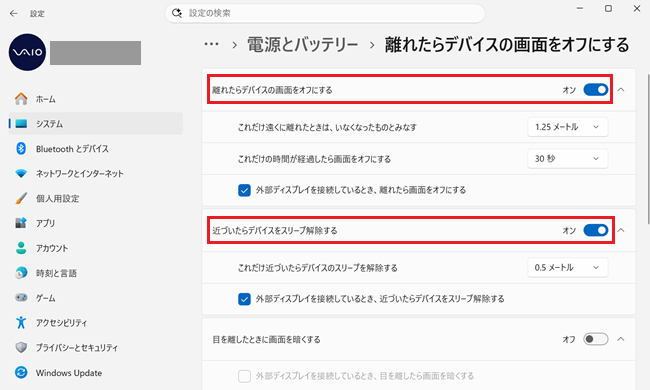
Task: Click the back arrow icon
Action: pos(14,14)
